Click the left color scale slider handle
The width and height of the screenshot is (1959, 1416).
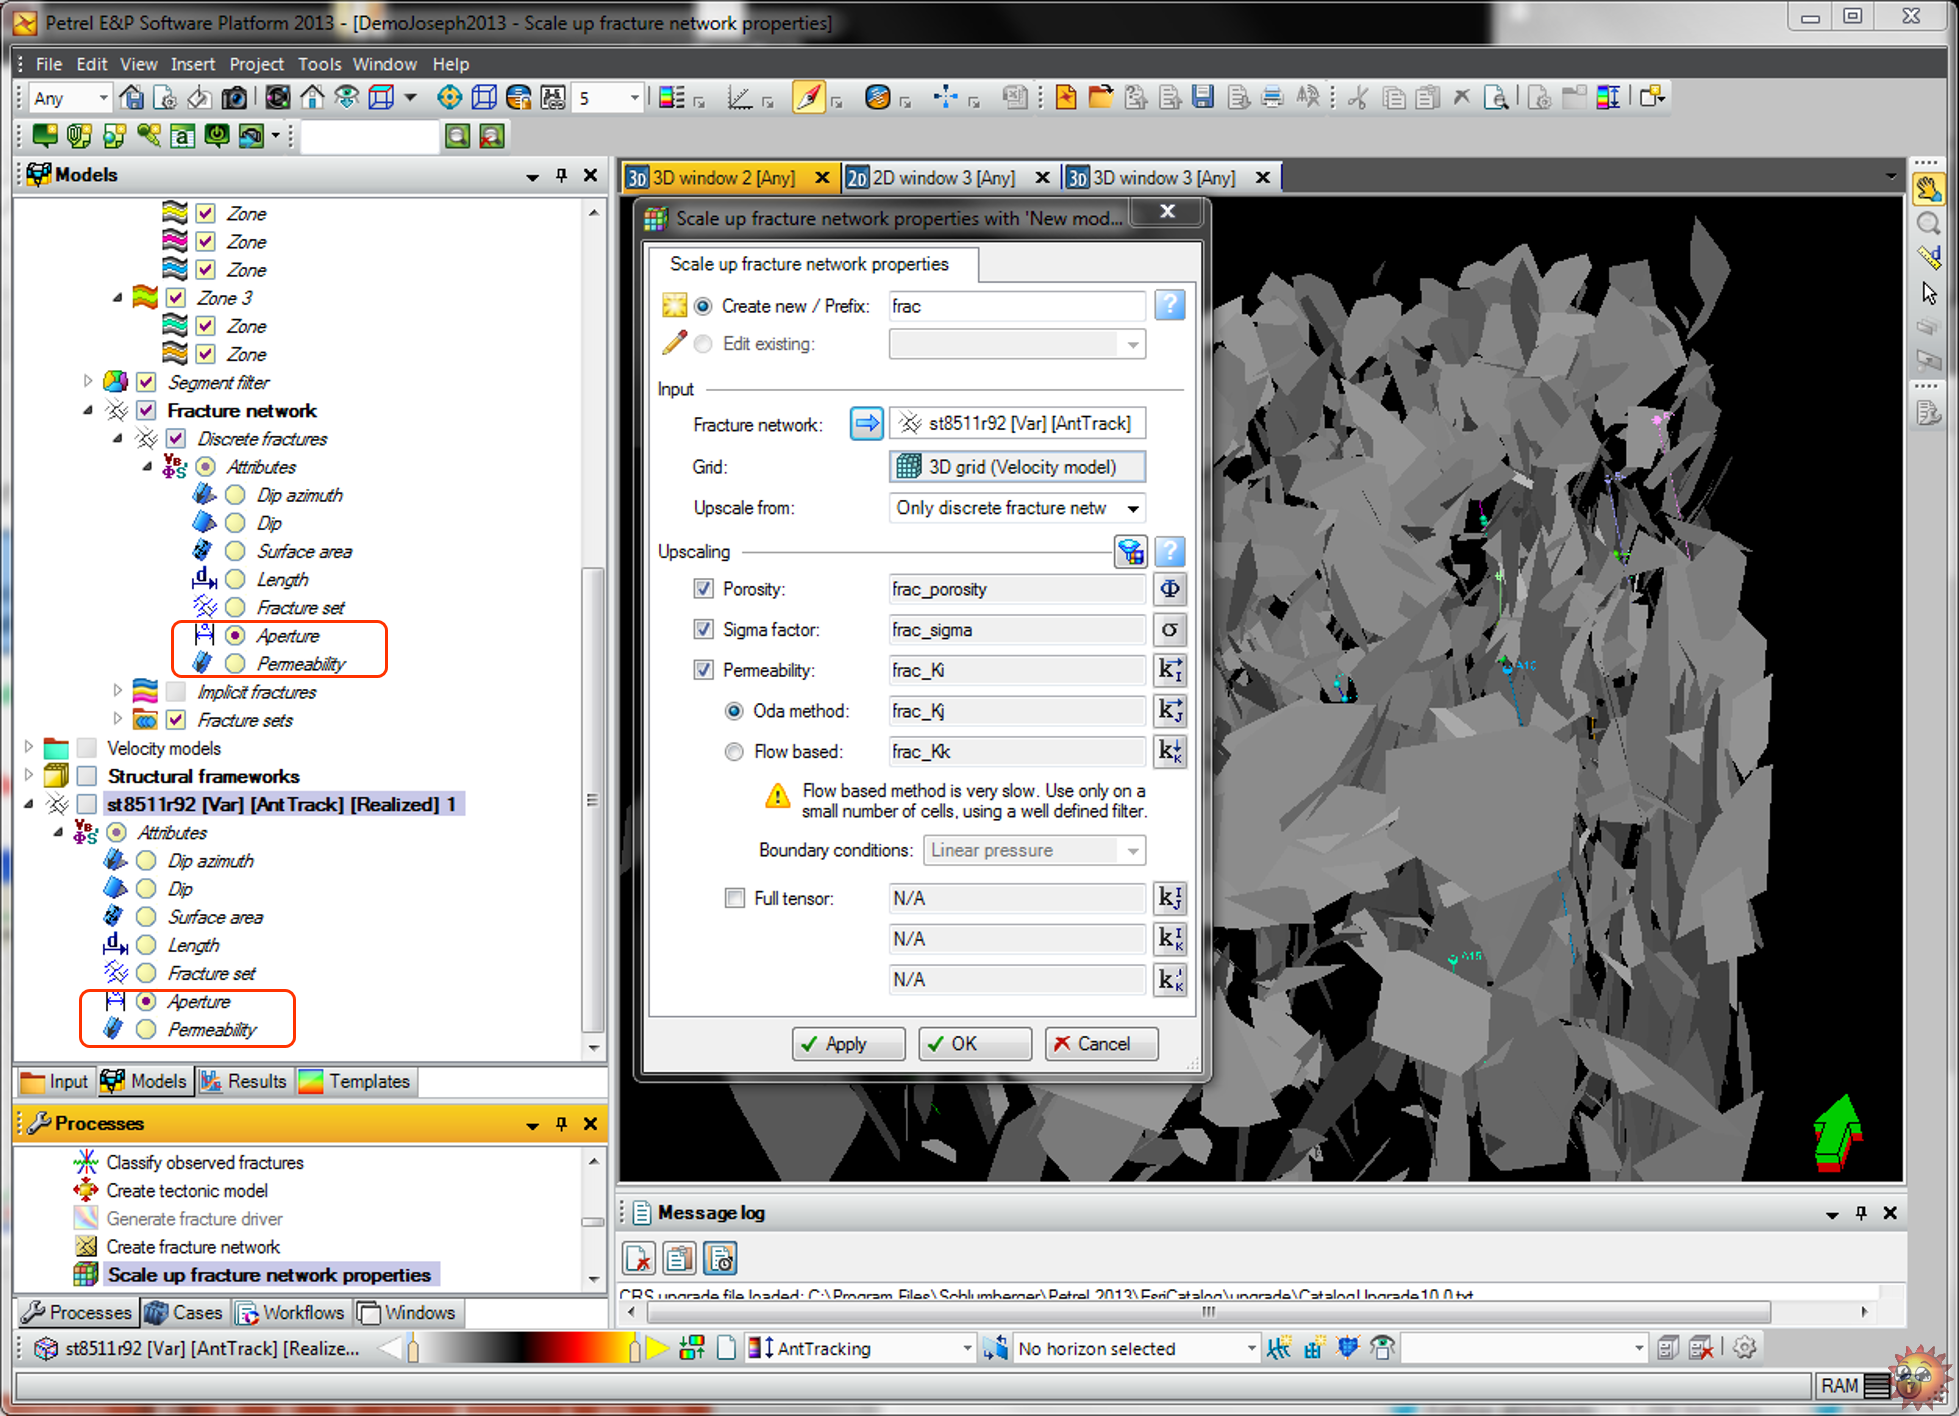[413, 1349]
